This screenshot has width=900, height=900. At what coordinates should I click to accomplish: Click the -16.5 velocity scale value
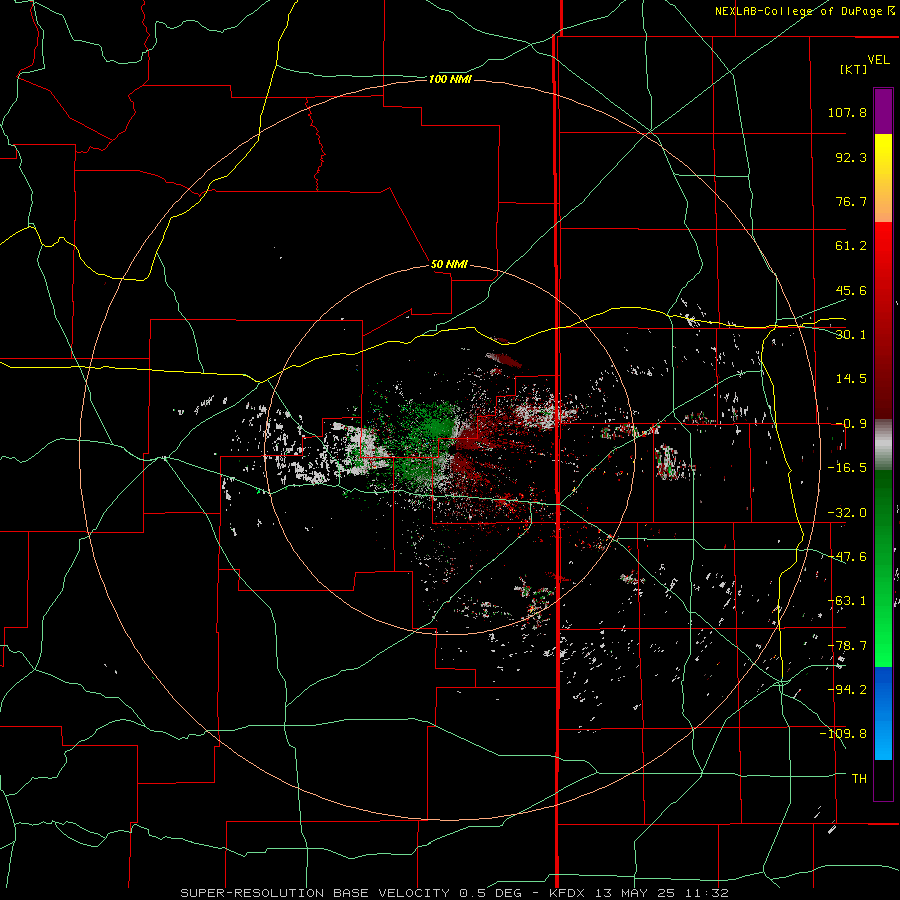(847, 468)
